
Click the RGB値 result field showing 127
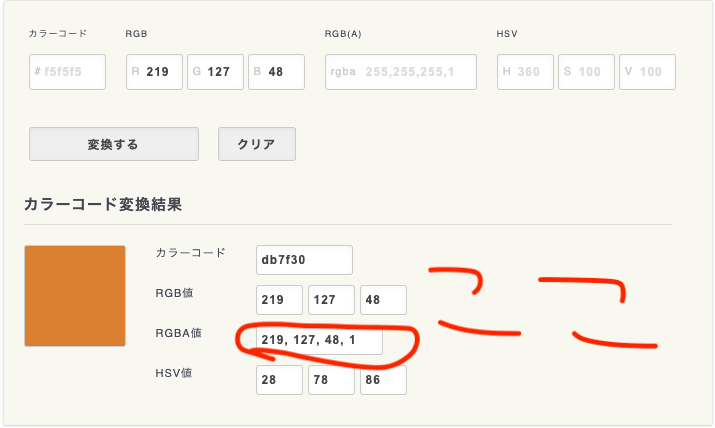(x=331, y=300)
